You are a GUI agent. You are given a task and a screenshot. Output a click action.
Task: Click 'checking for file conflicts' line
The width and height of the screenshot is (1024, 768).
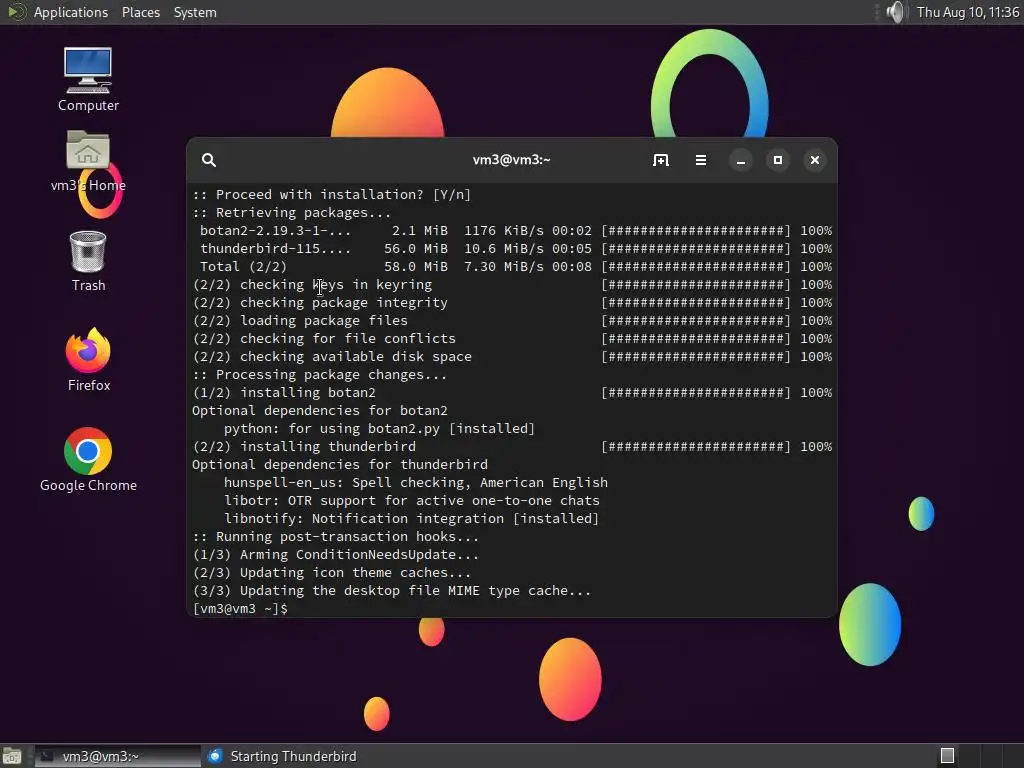(x=512, y=338)
